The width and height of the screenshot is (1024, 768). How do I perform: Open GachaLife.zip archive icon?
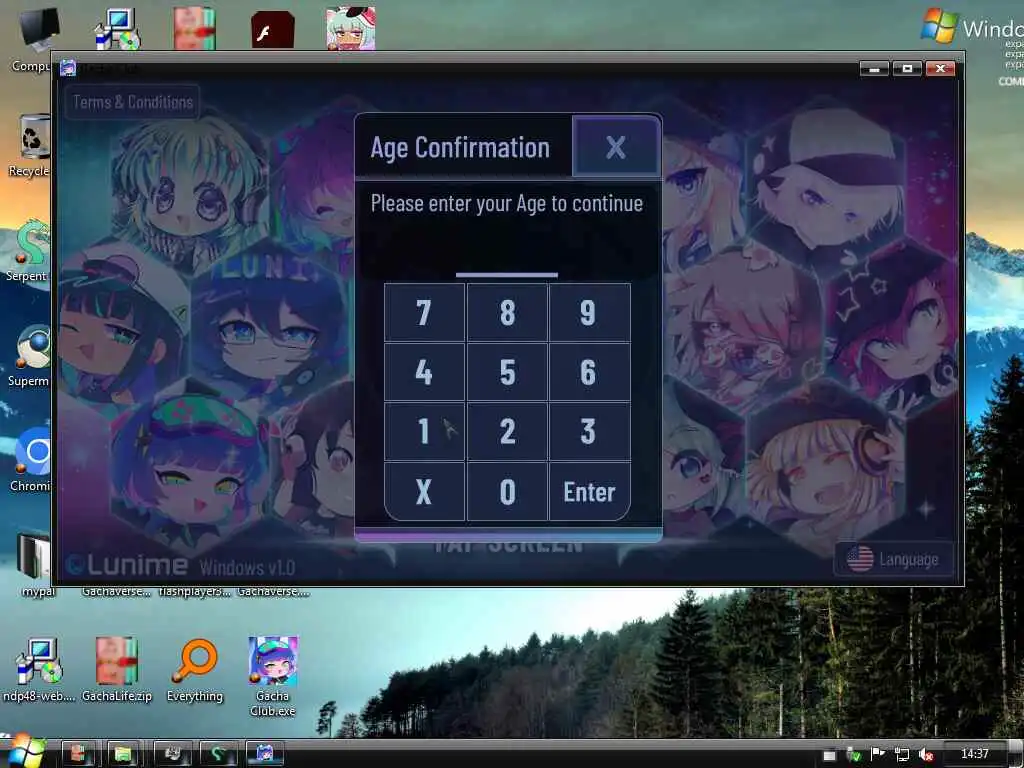117,670
